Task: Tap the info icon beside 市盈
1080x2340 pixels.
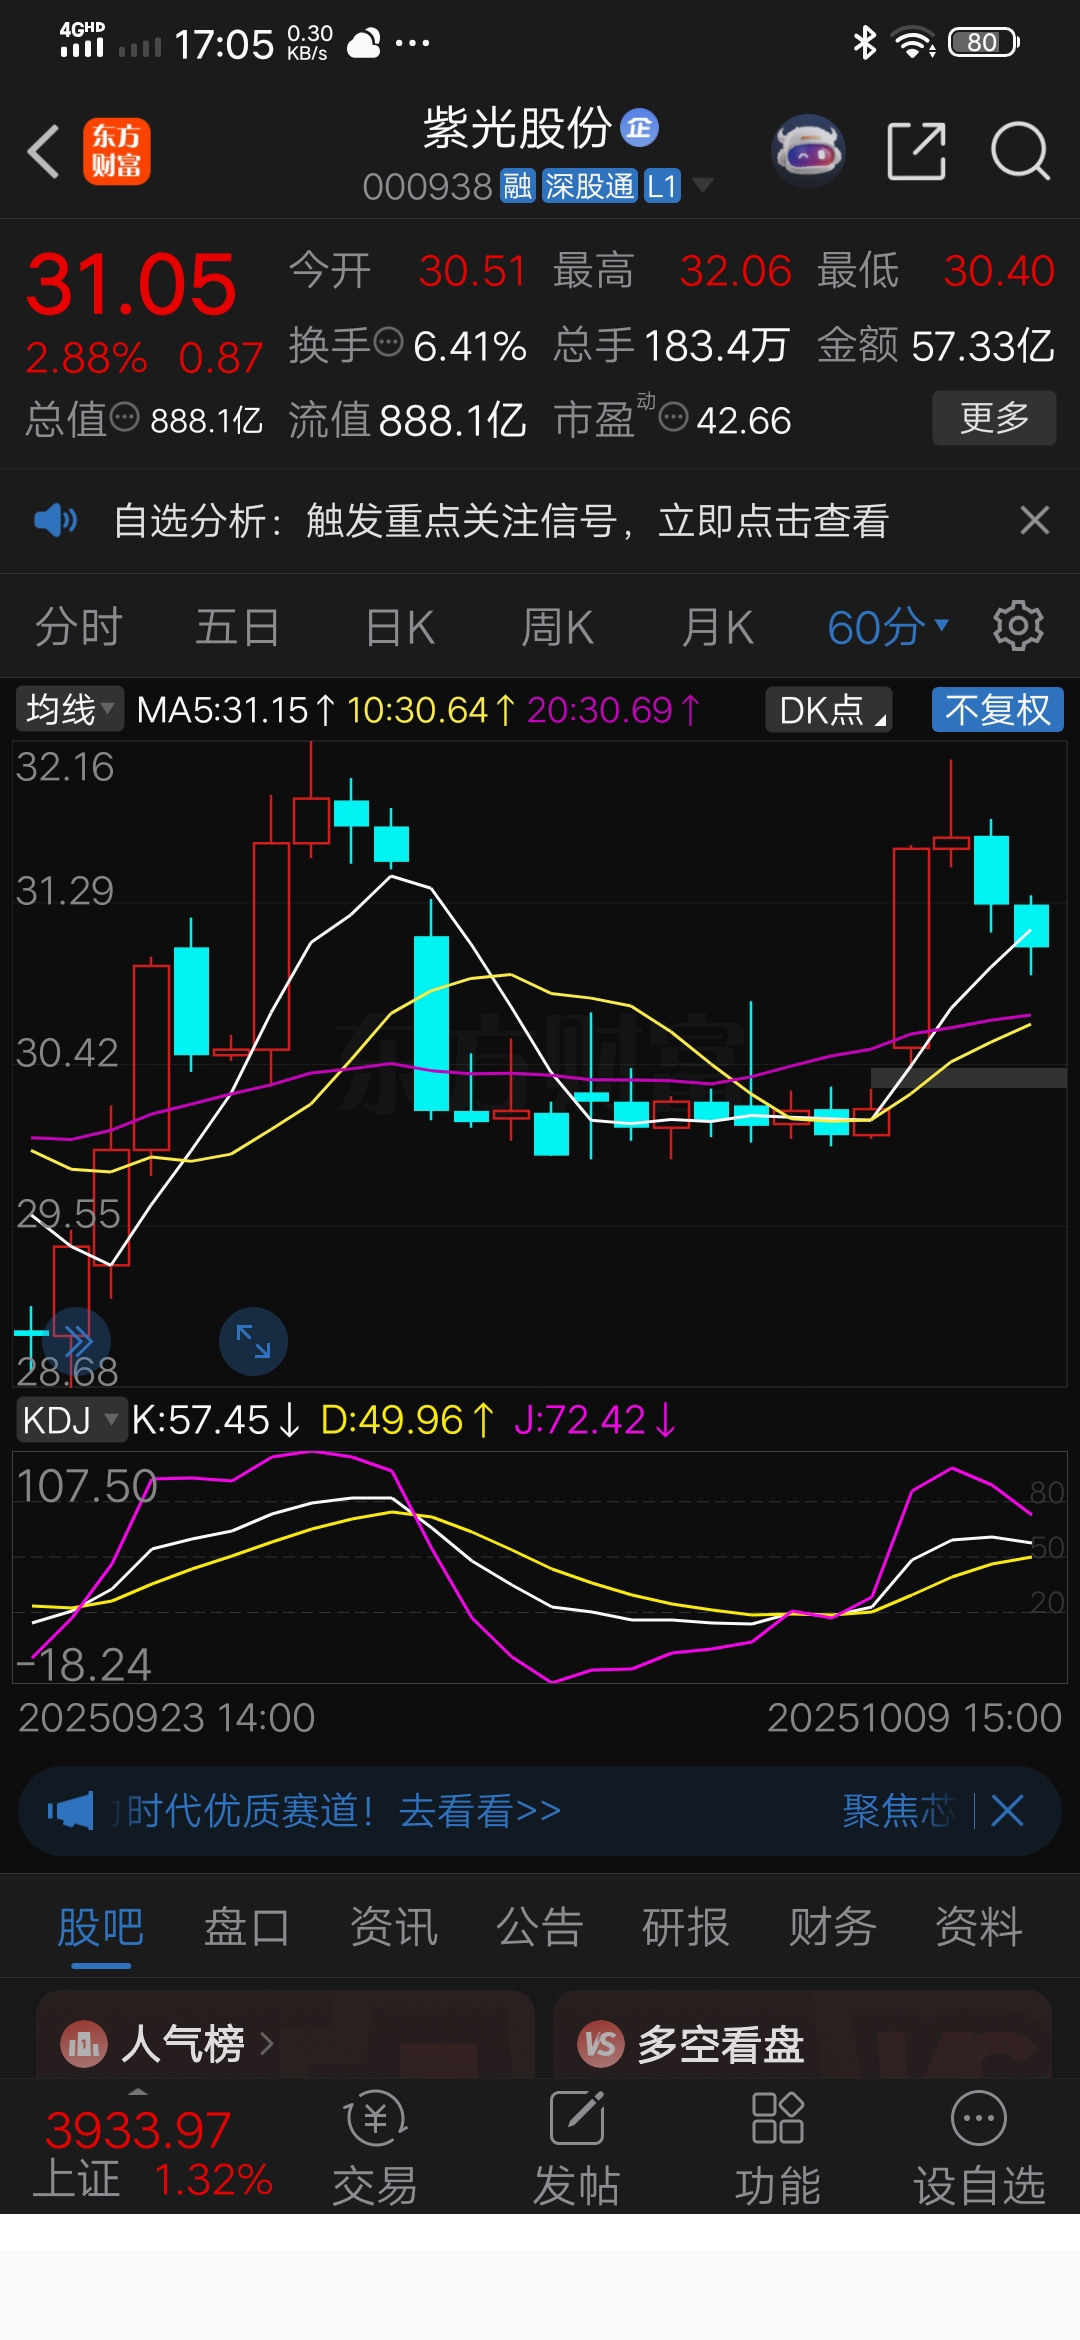Action: point(674,417)
